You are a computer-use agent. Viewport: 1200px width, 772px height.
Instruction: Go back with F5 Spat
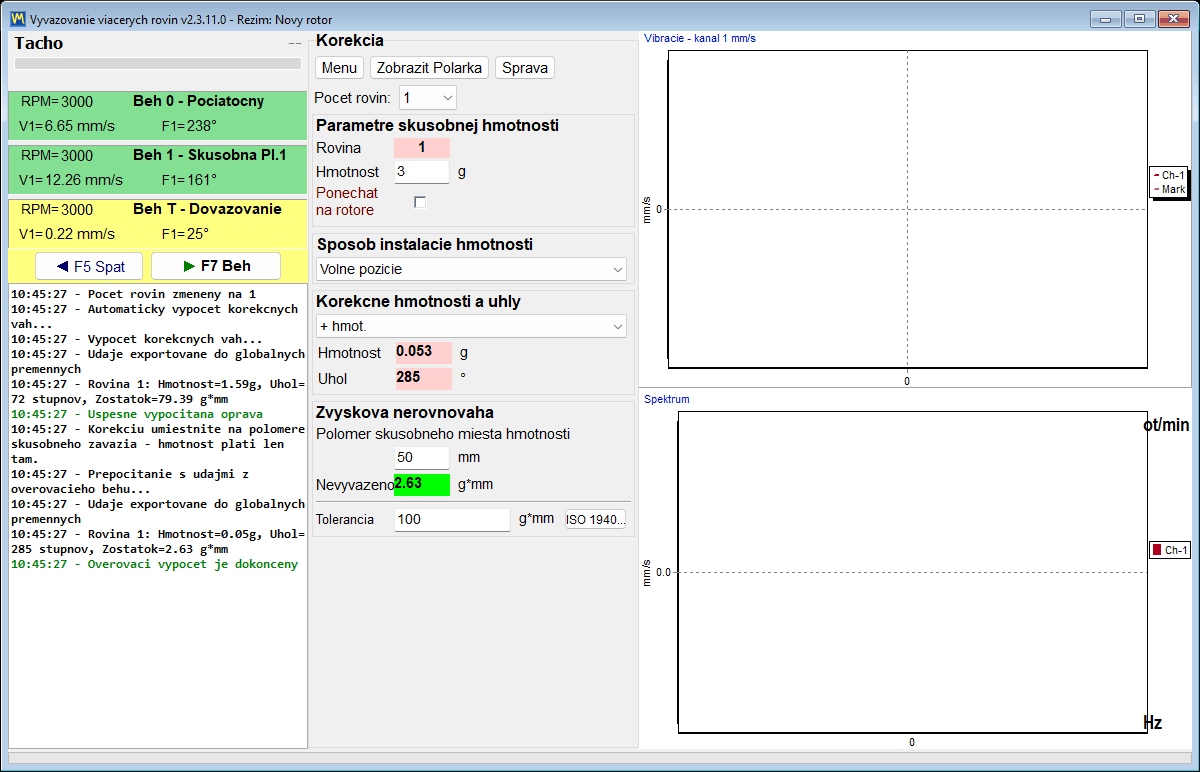90,267
